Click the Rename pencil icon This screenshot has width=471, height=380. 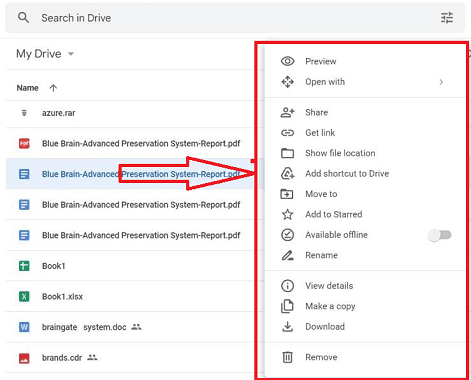[287, 255]
